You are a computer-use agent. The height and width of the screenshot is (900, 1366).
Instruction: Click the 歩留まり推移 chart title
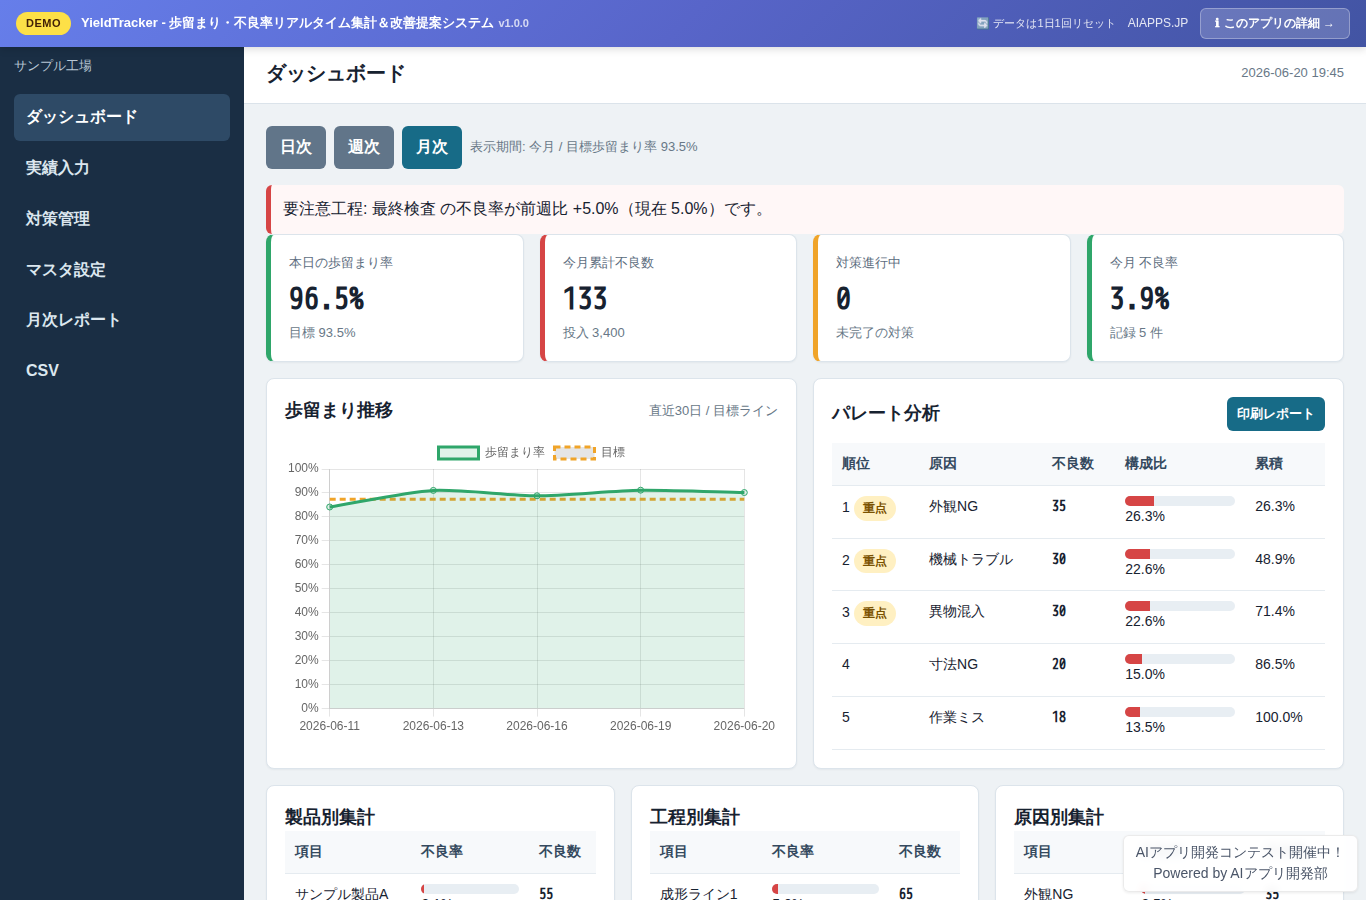pos(339,411)
